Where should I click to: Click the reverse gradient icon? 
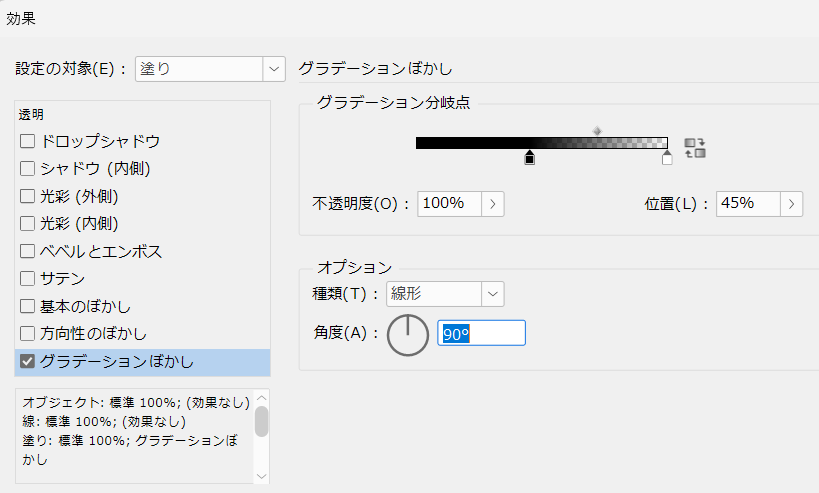[x=695, y=148]
